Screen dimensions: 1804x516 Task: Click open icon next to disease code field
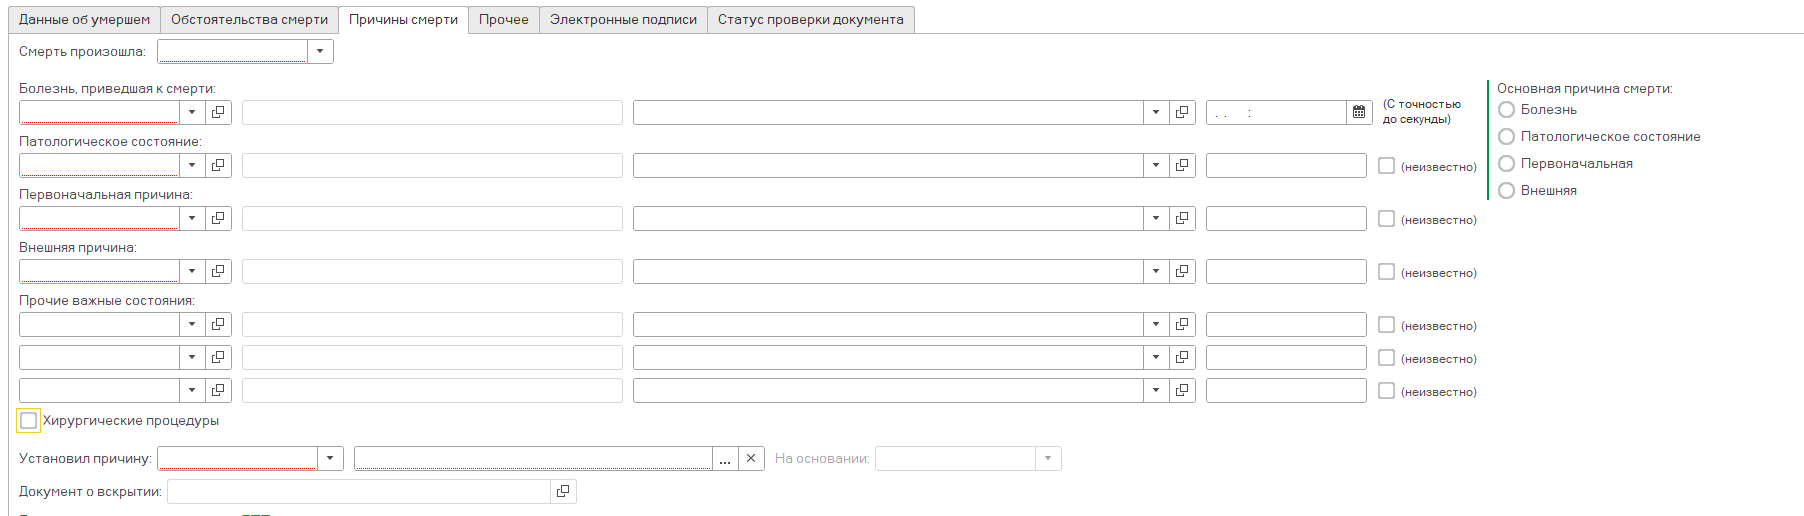click(x=218, y=112)
